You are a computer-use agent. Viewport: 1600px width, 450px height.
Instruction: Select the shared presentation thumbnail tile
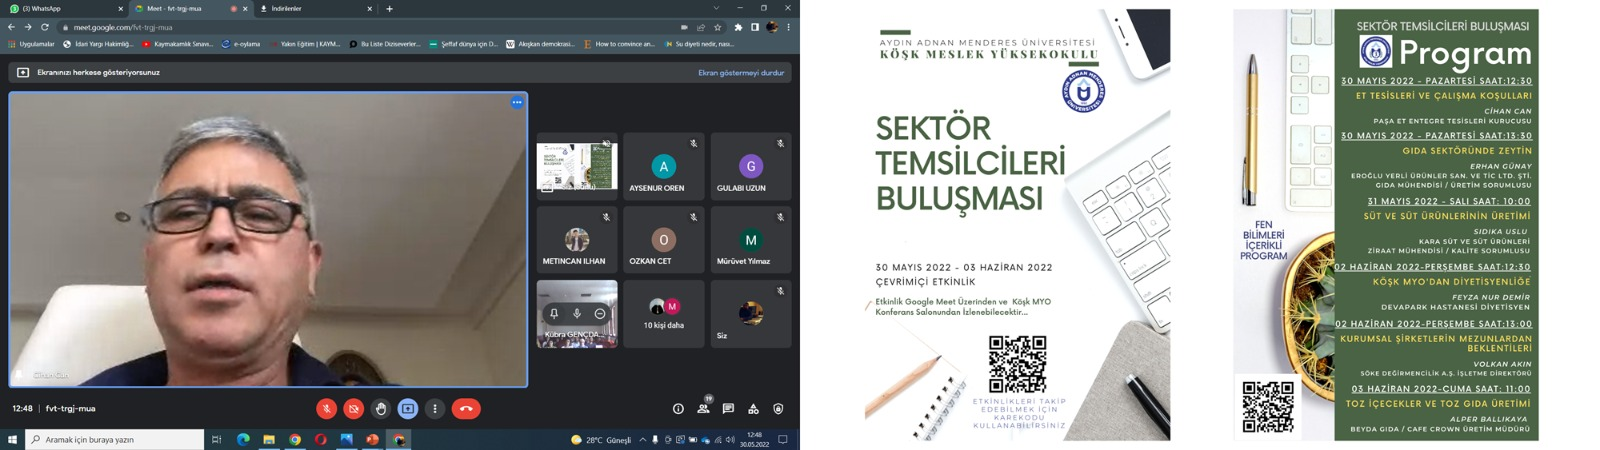click(577, 166)
